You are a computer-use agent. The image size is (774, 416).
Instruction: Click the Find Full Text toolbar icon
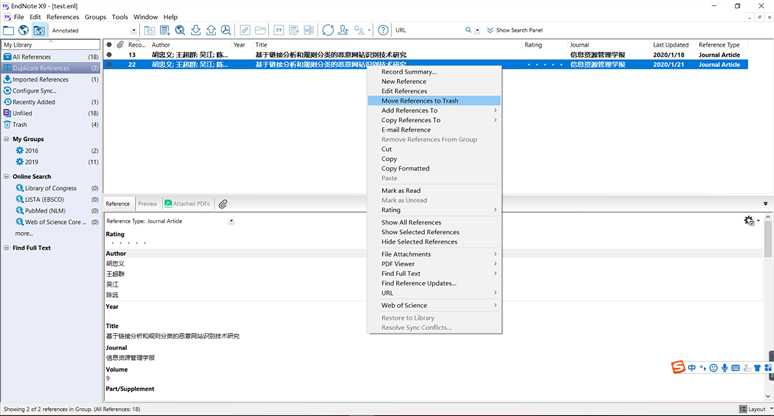click(x=226, y=30)
